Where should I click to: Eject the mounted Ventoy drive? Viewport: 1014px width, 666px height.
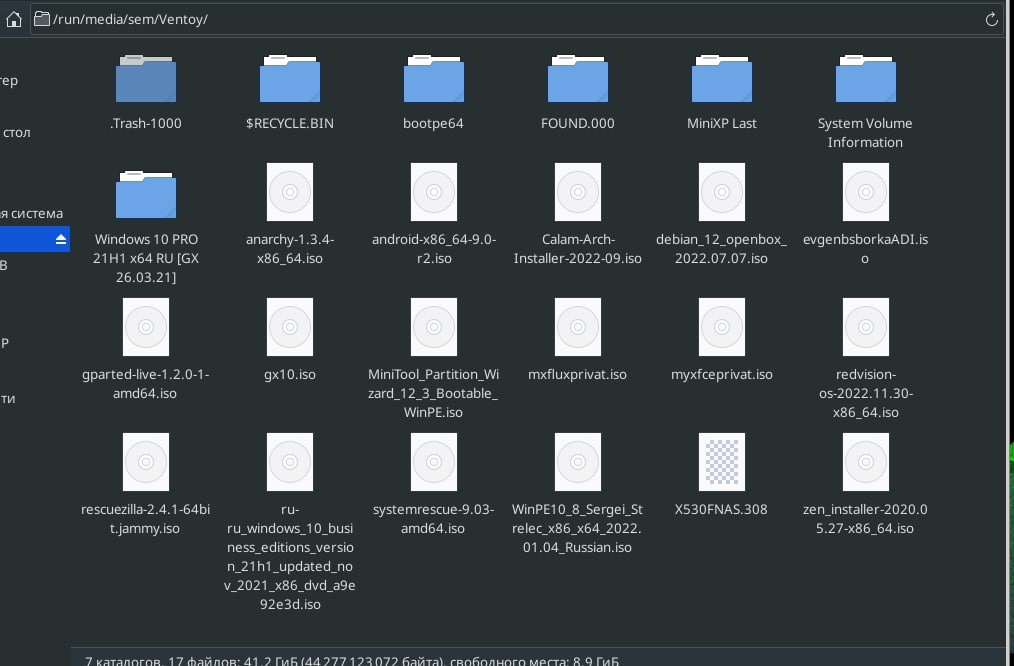tap(61, 239)
